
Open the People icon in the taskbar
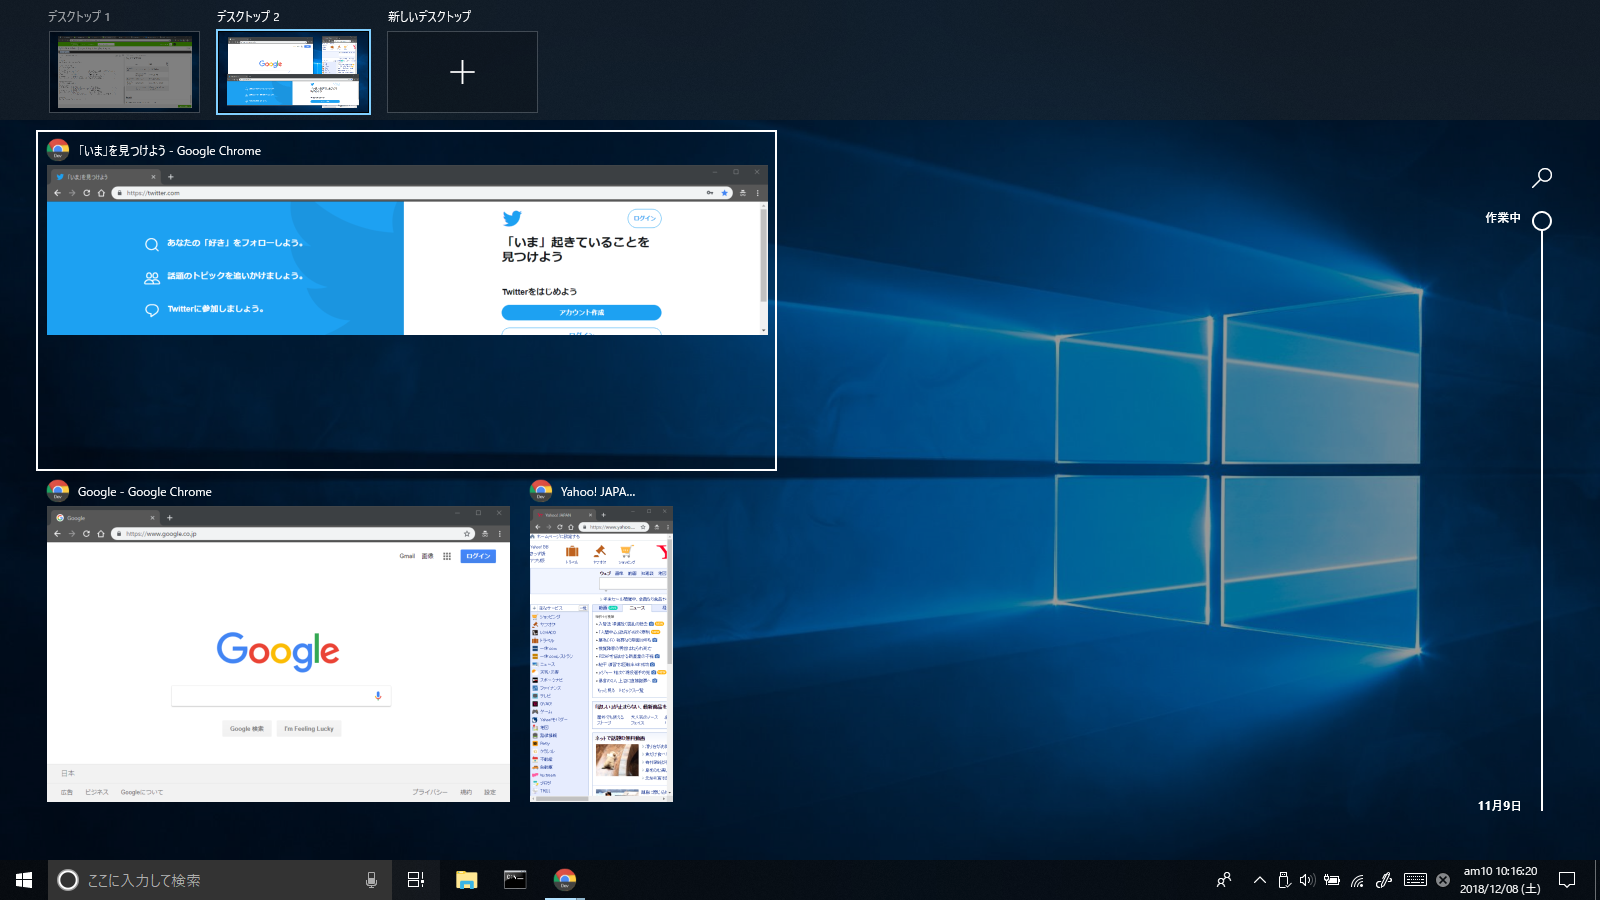(x=1224, y=880)
